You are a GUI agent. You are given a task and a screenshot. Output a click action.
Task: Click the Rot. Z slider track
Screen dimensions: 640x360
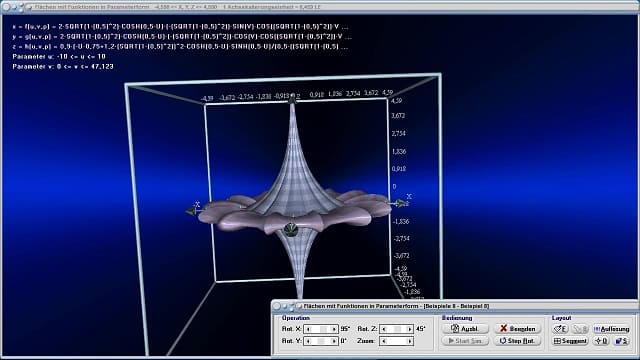tap(397, 329)
